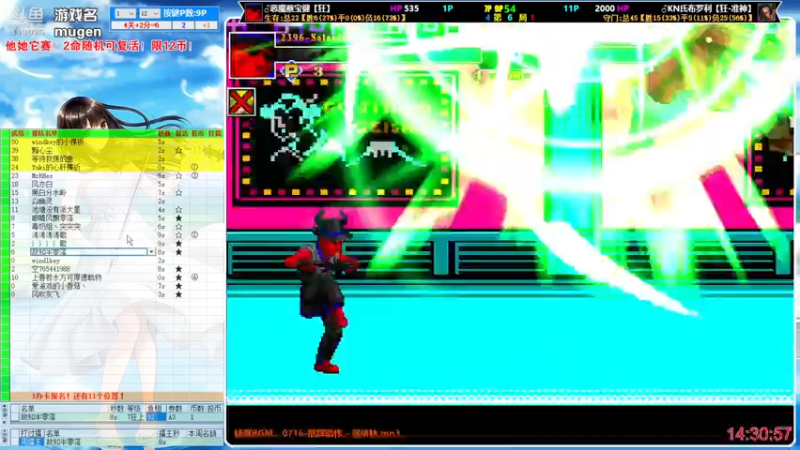Open the name combo box dropdown arrow in row 6
The height and width of the screenshot is (450, 800).
pyautogui.click(x=151, y=252)
